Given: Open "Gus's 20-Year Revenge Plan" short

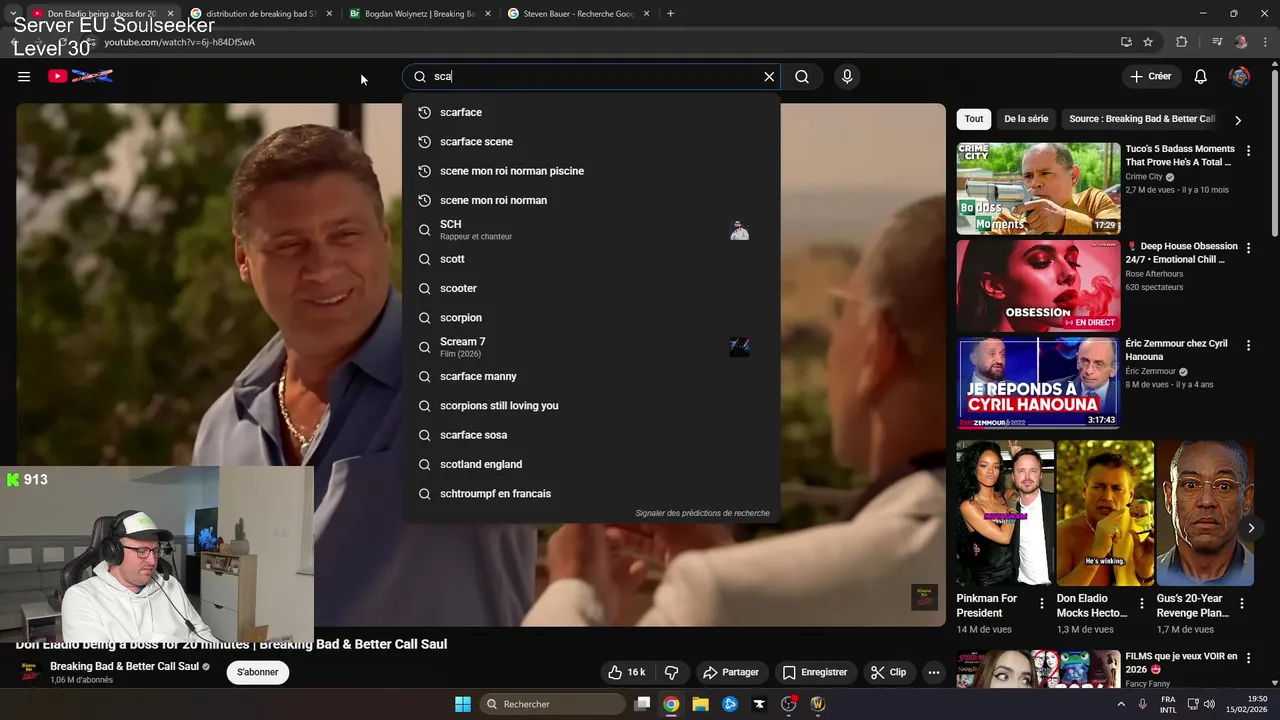Looking at the screenshot, I should click(x=1205, y=513).
